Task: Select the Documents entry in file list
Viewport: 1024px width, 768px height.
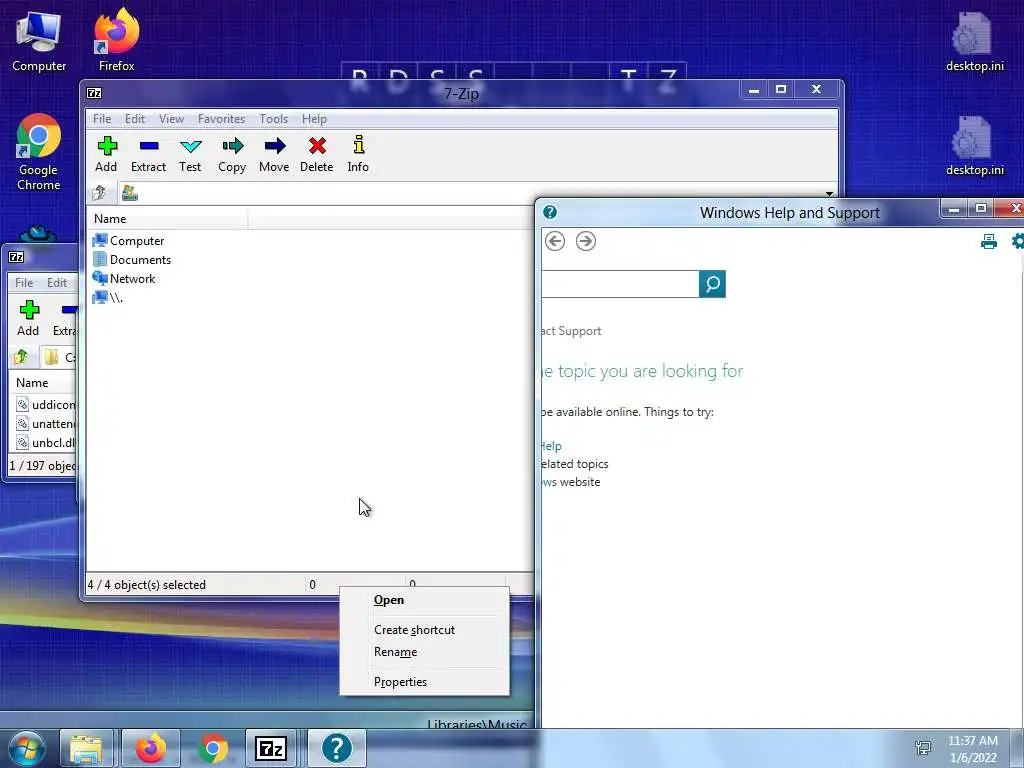Action: (x=132, y=259)
